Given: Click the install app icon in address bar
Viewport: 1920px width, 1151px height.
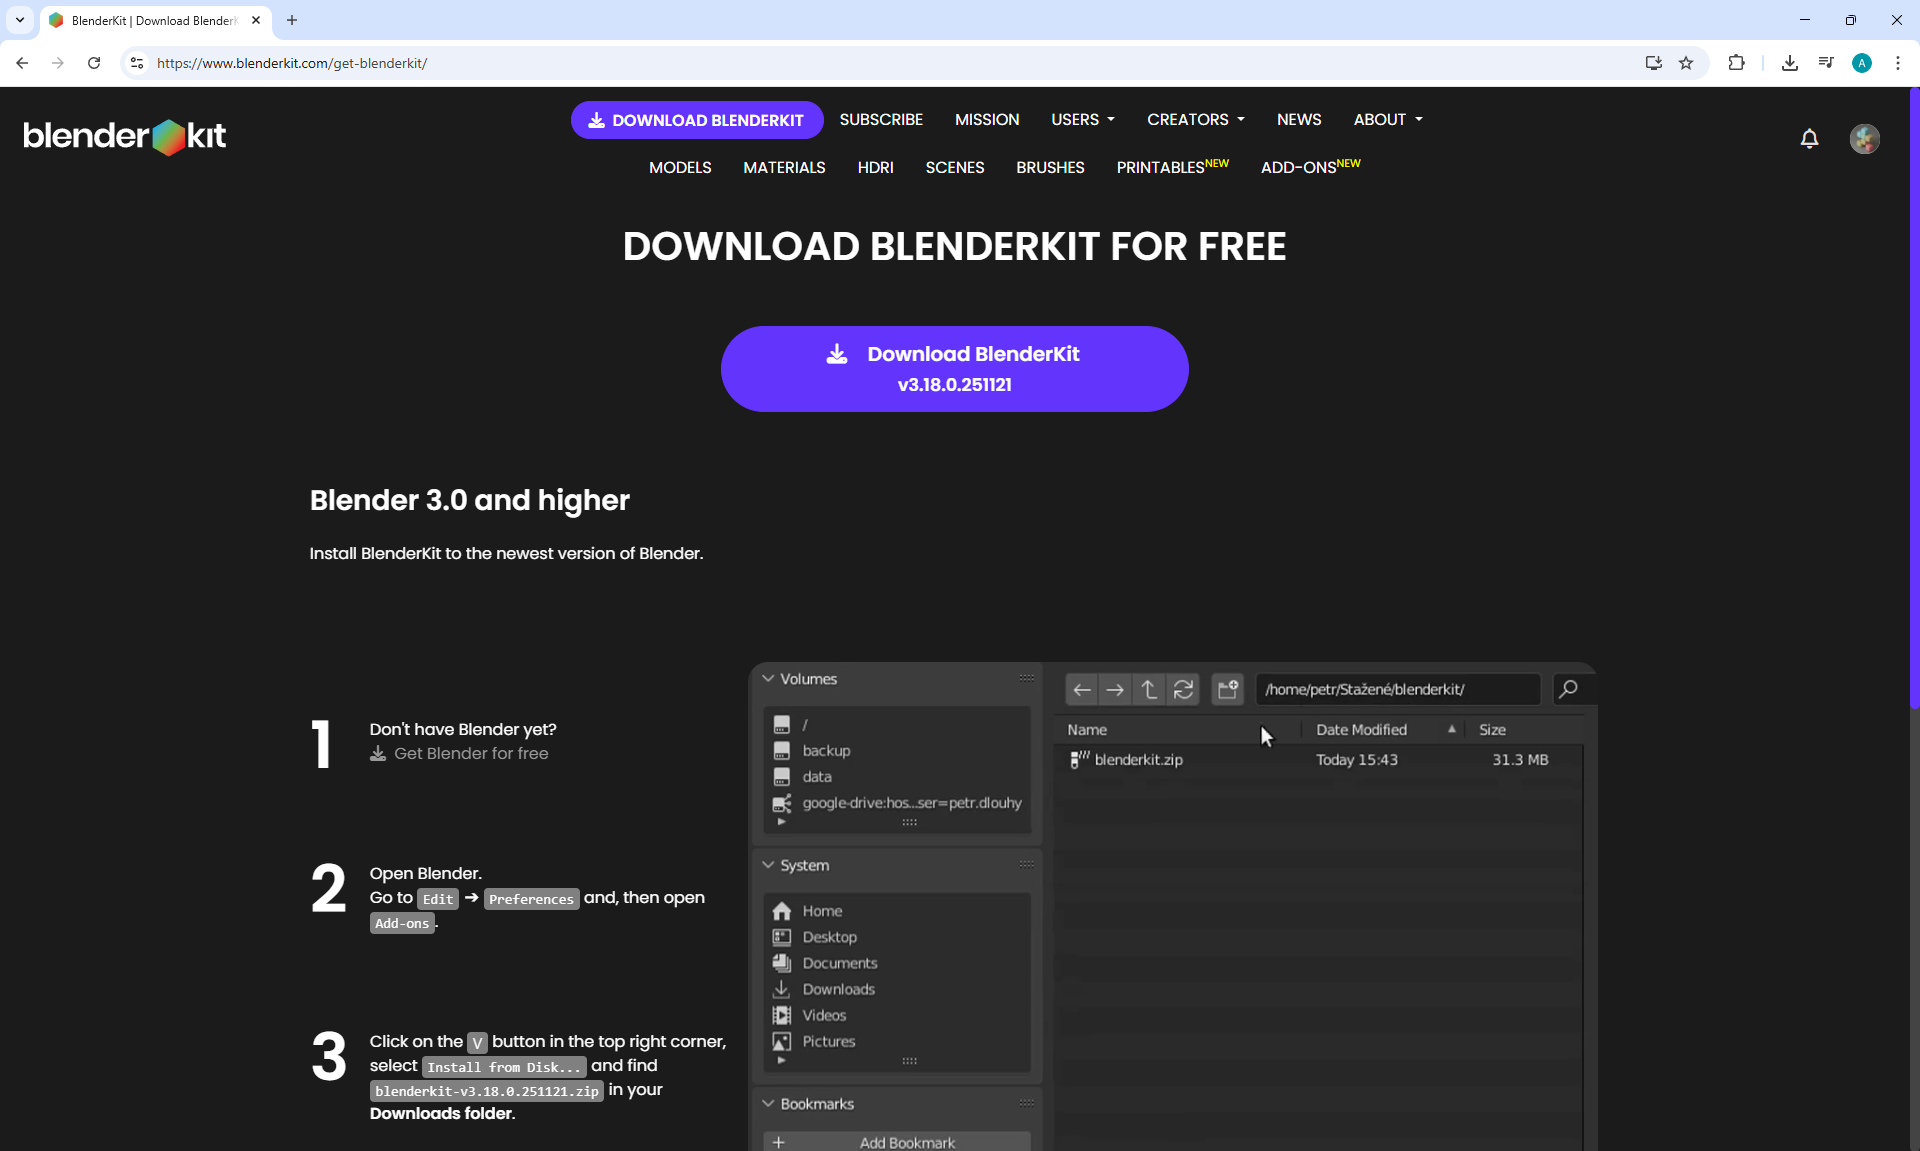Looking at the screenshot, I should coord(1653,63).
